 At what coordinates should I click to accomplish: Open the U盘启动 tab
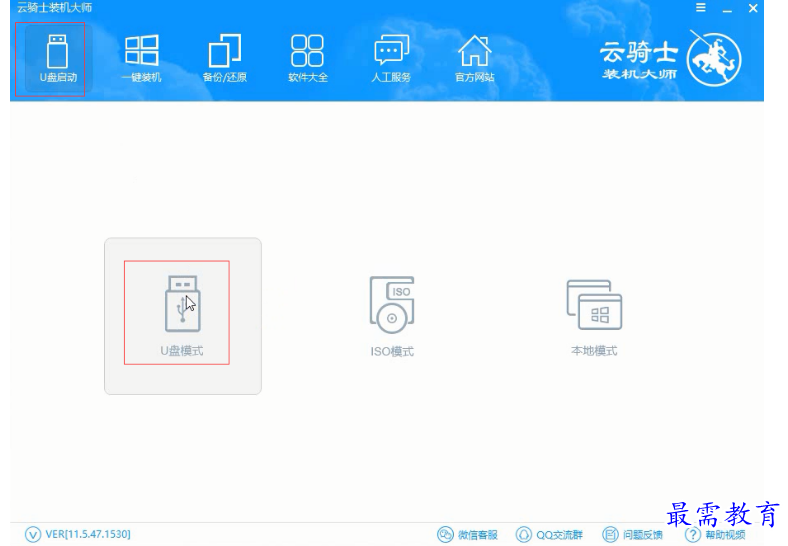(x=58, y=59)
